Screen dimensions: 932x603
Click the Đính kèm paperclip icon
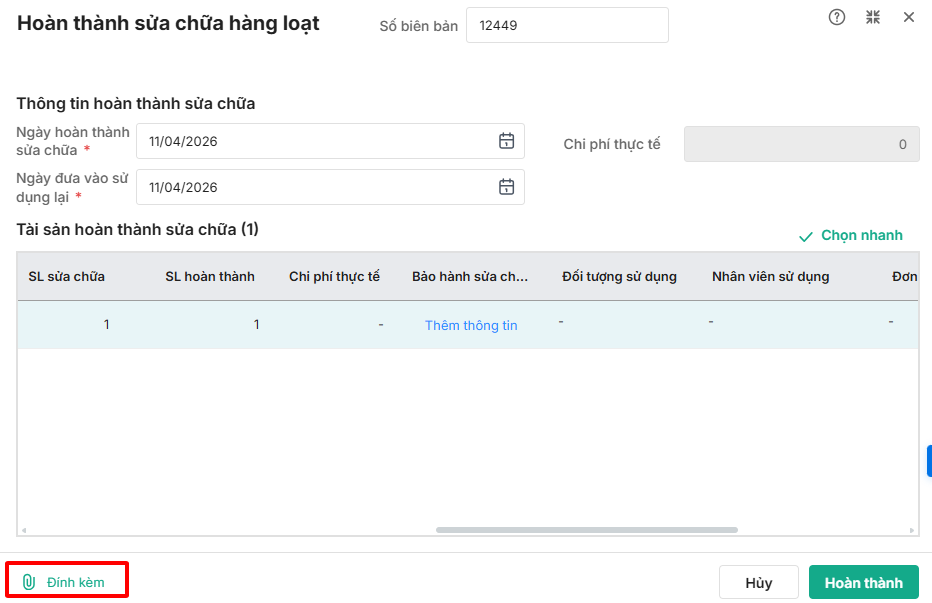coord(29,582)
